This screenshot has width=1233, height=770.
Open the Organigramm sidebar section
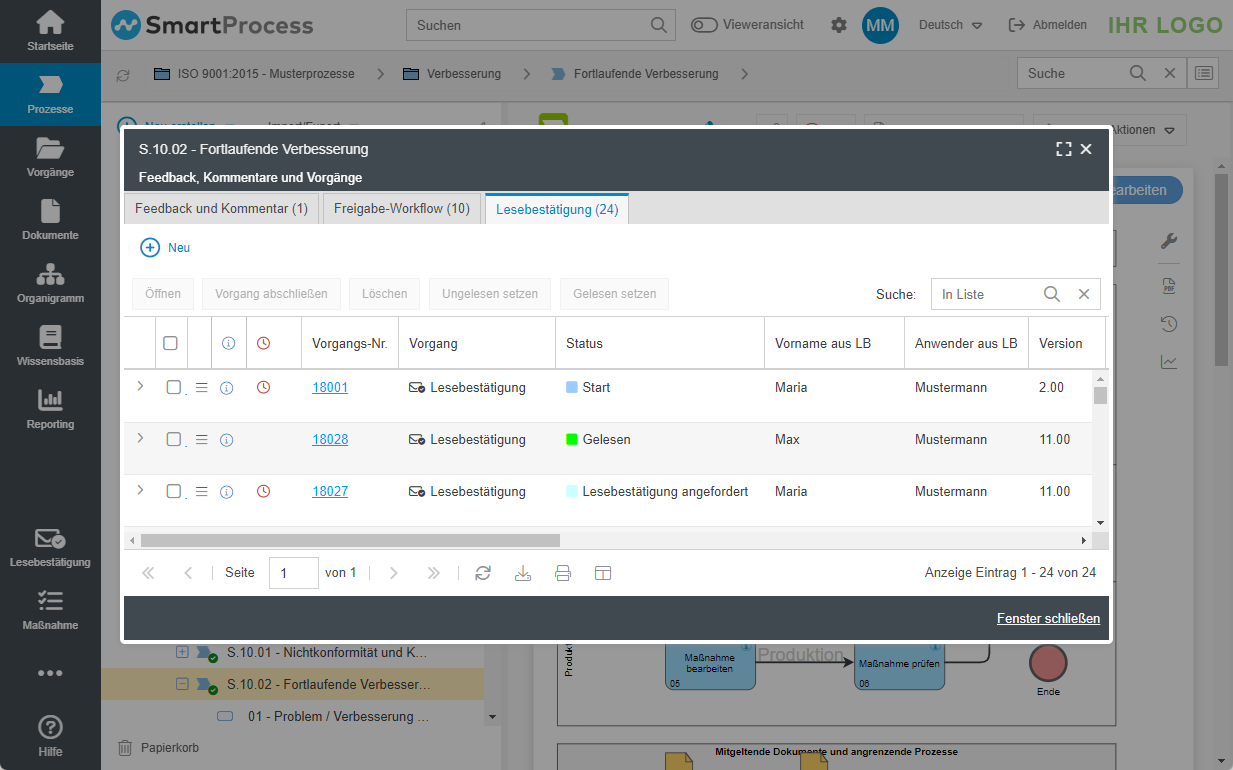[x=50, y=284]
